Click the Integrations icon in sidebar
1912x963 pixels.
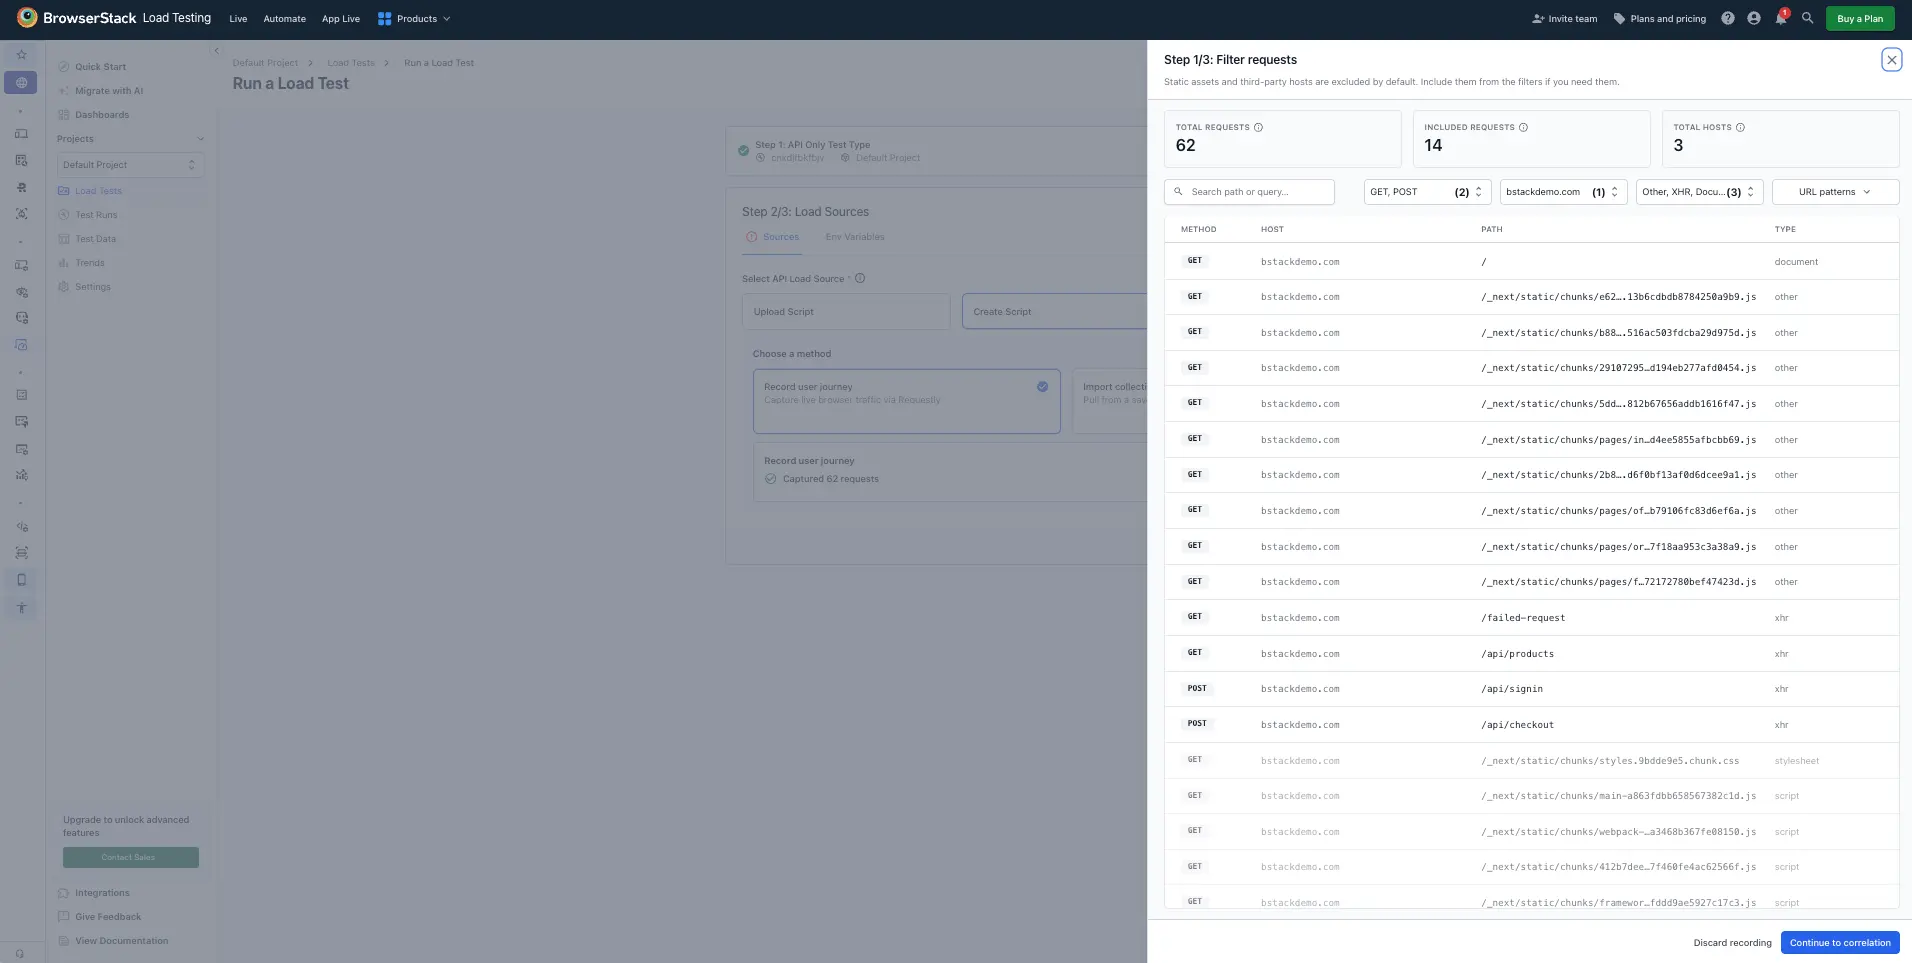pos(64,893)
